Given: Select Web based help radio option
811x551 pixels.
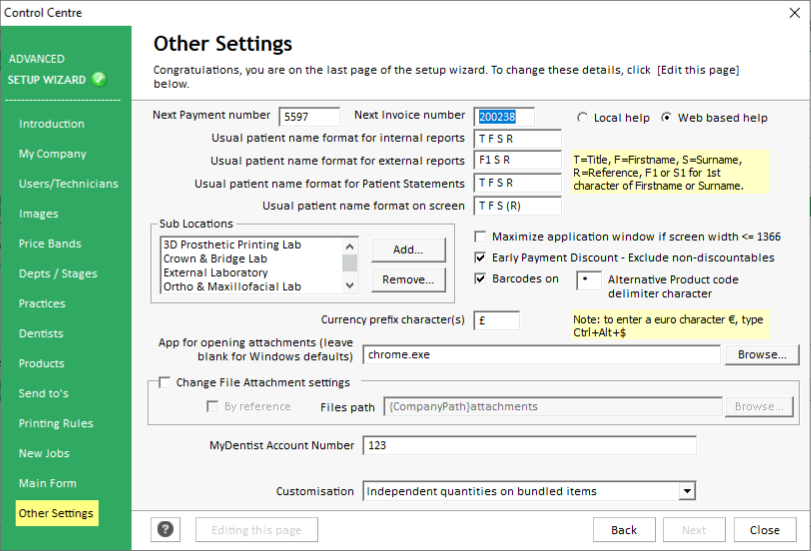Looking at the screenshot, I should pos(667,118).
